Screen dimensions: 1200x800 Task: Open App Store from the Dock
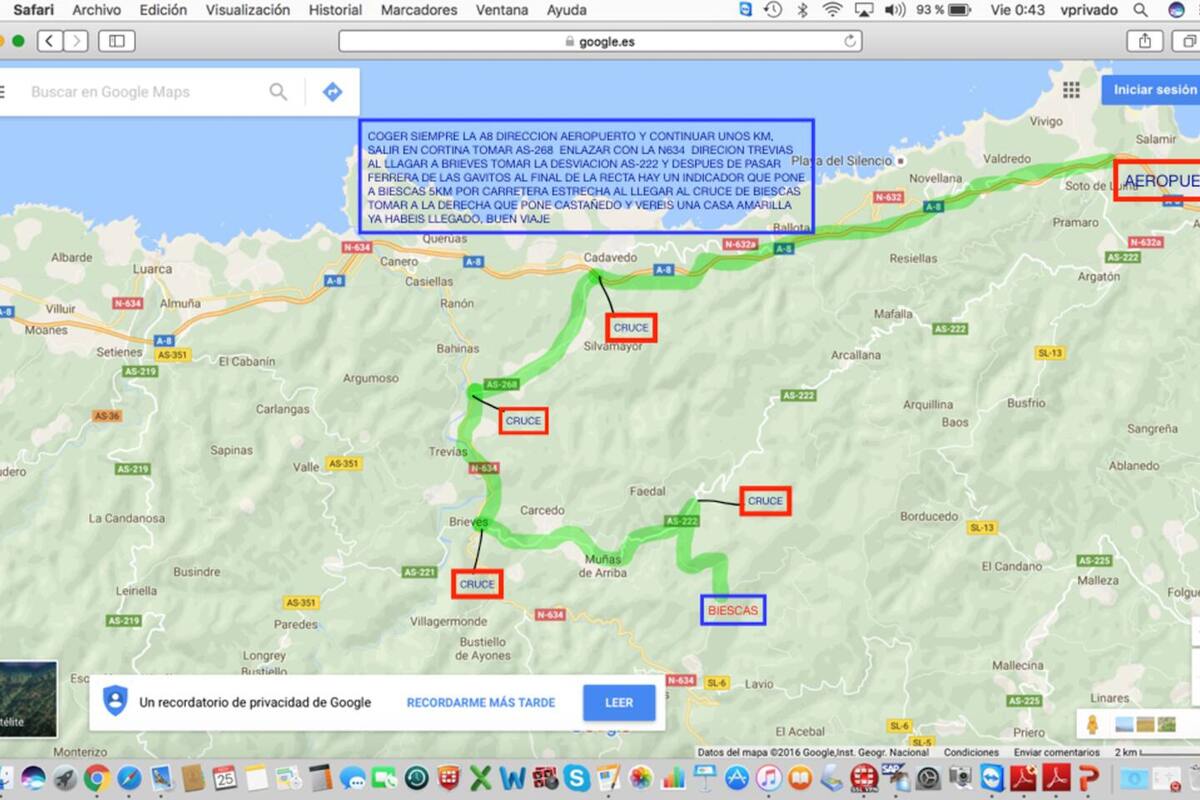coord(737,778)
